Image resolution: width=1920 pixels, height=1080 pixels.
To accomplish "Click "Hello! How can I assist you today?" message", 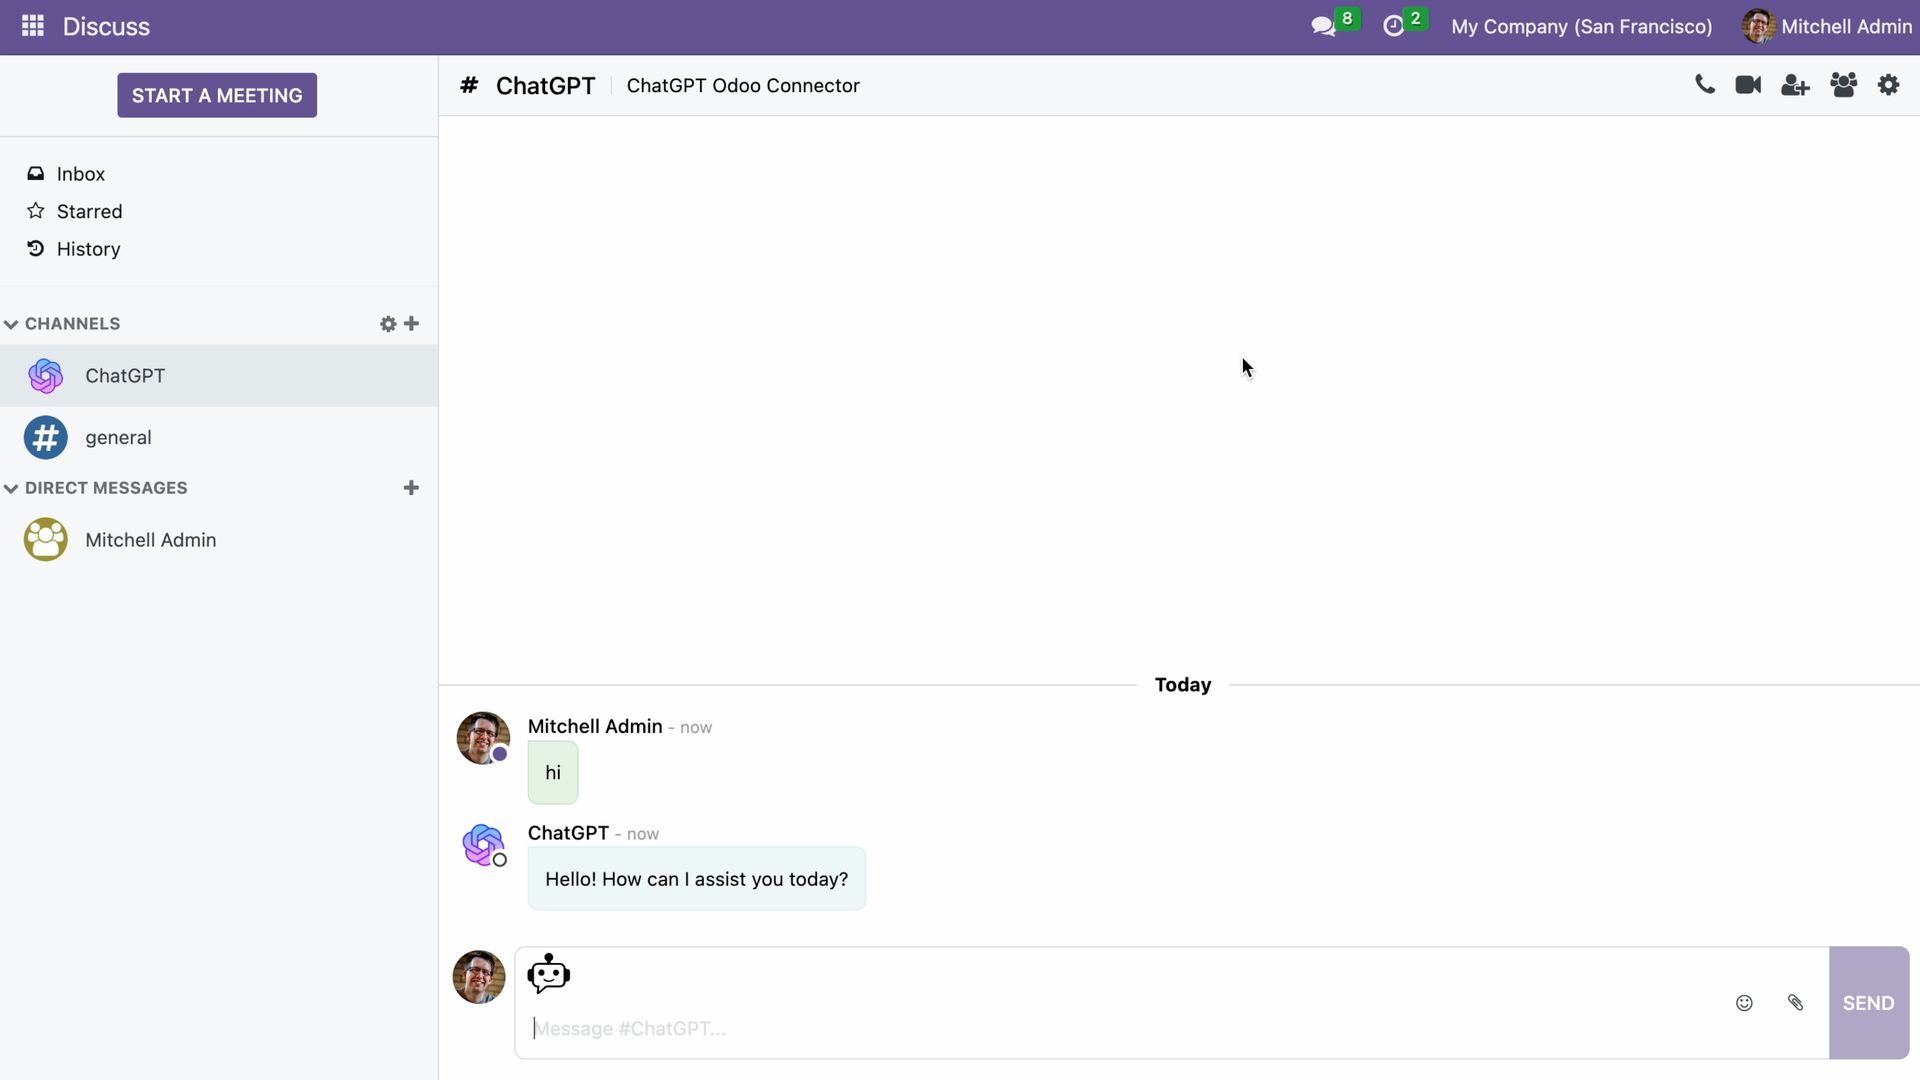I will (696, 879).
